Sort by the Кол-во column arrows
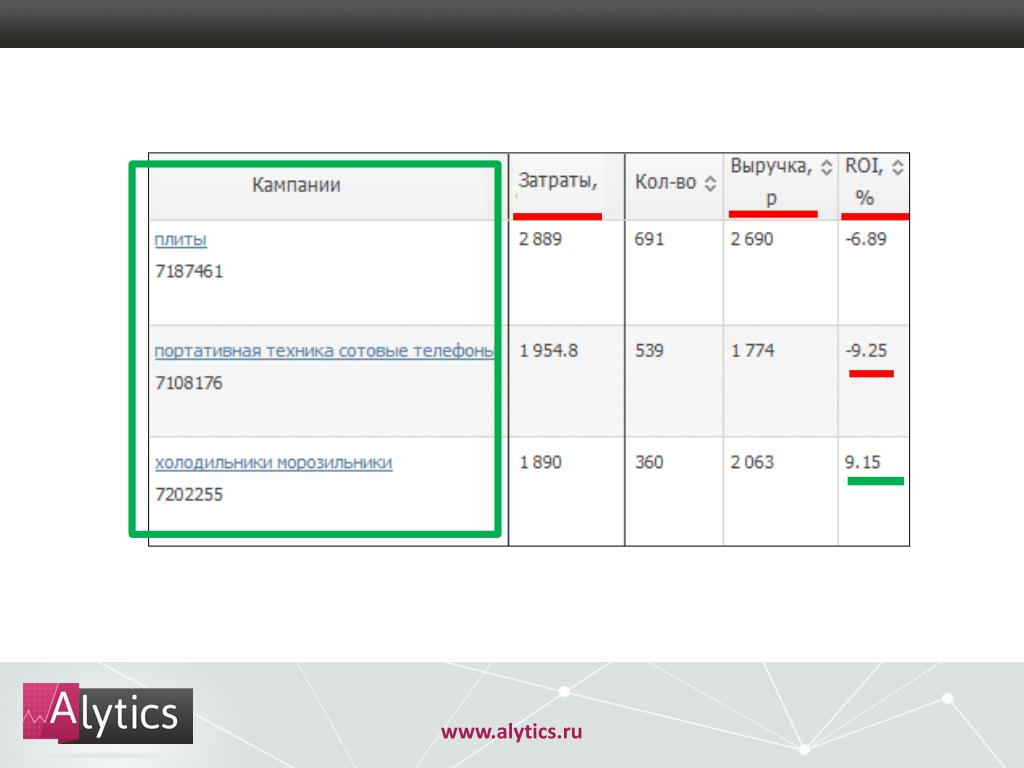 [711, 183]
